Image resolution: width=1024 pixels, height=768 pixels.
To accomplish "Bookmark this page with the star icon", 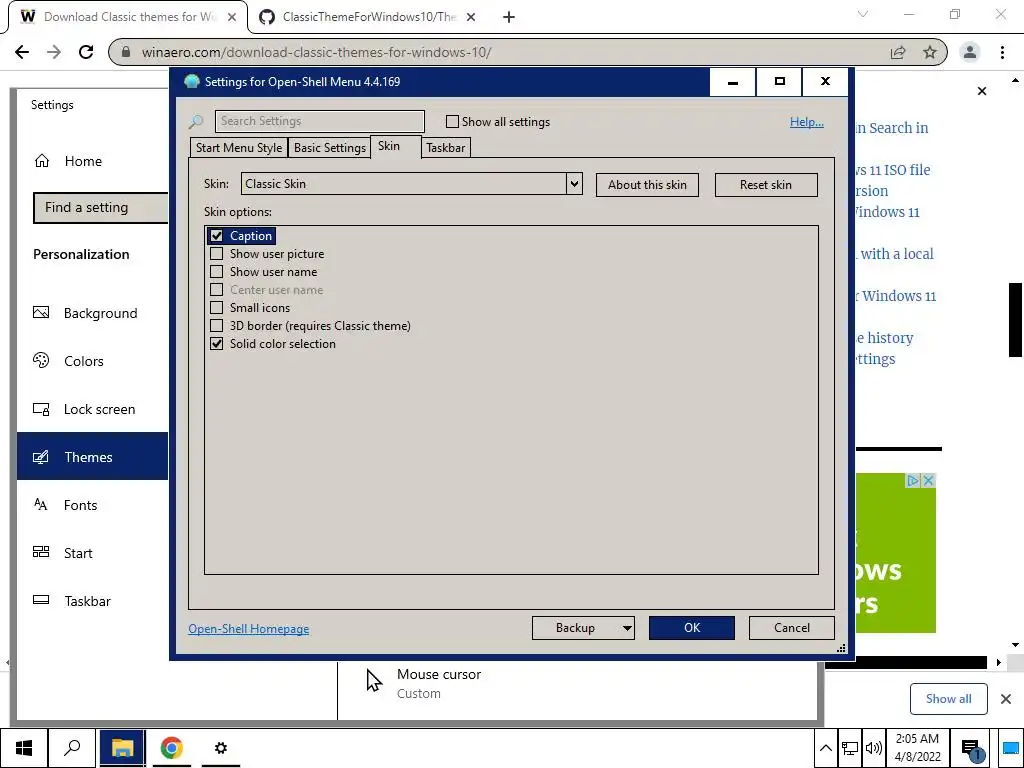I will [x=930, y=52].
